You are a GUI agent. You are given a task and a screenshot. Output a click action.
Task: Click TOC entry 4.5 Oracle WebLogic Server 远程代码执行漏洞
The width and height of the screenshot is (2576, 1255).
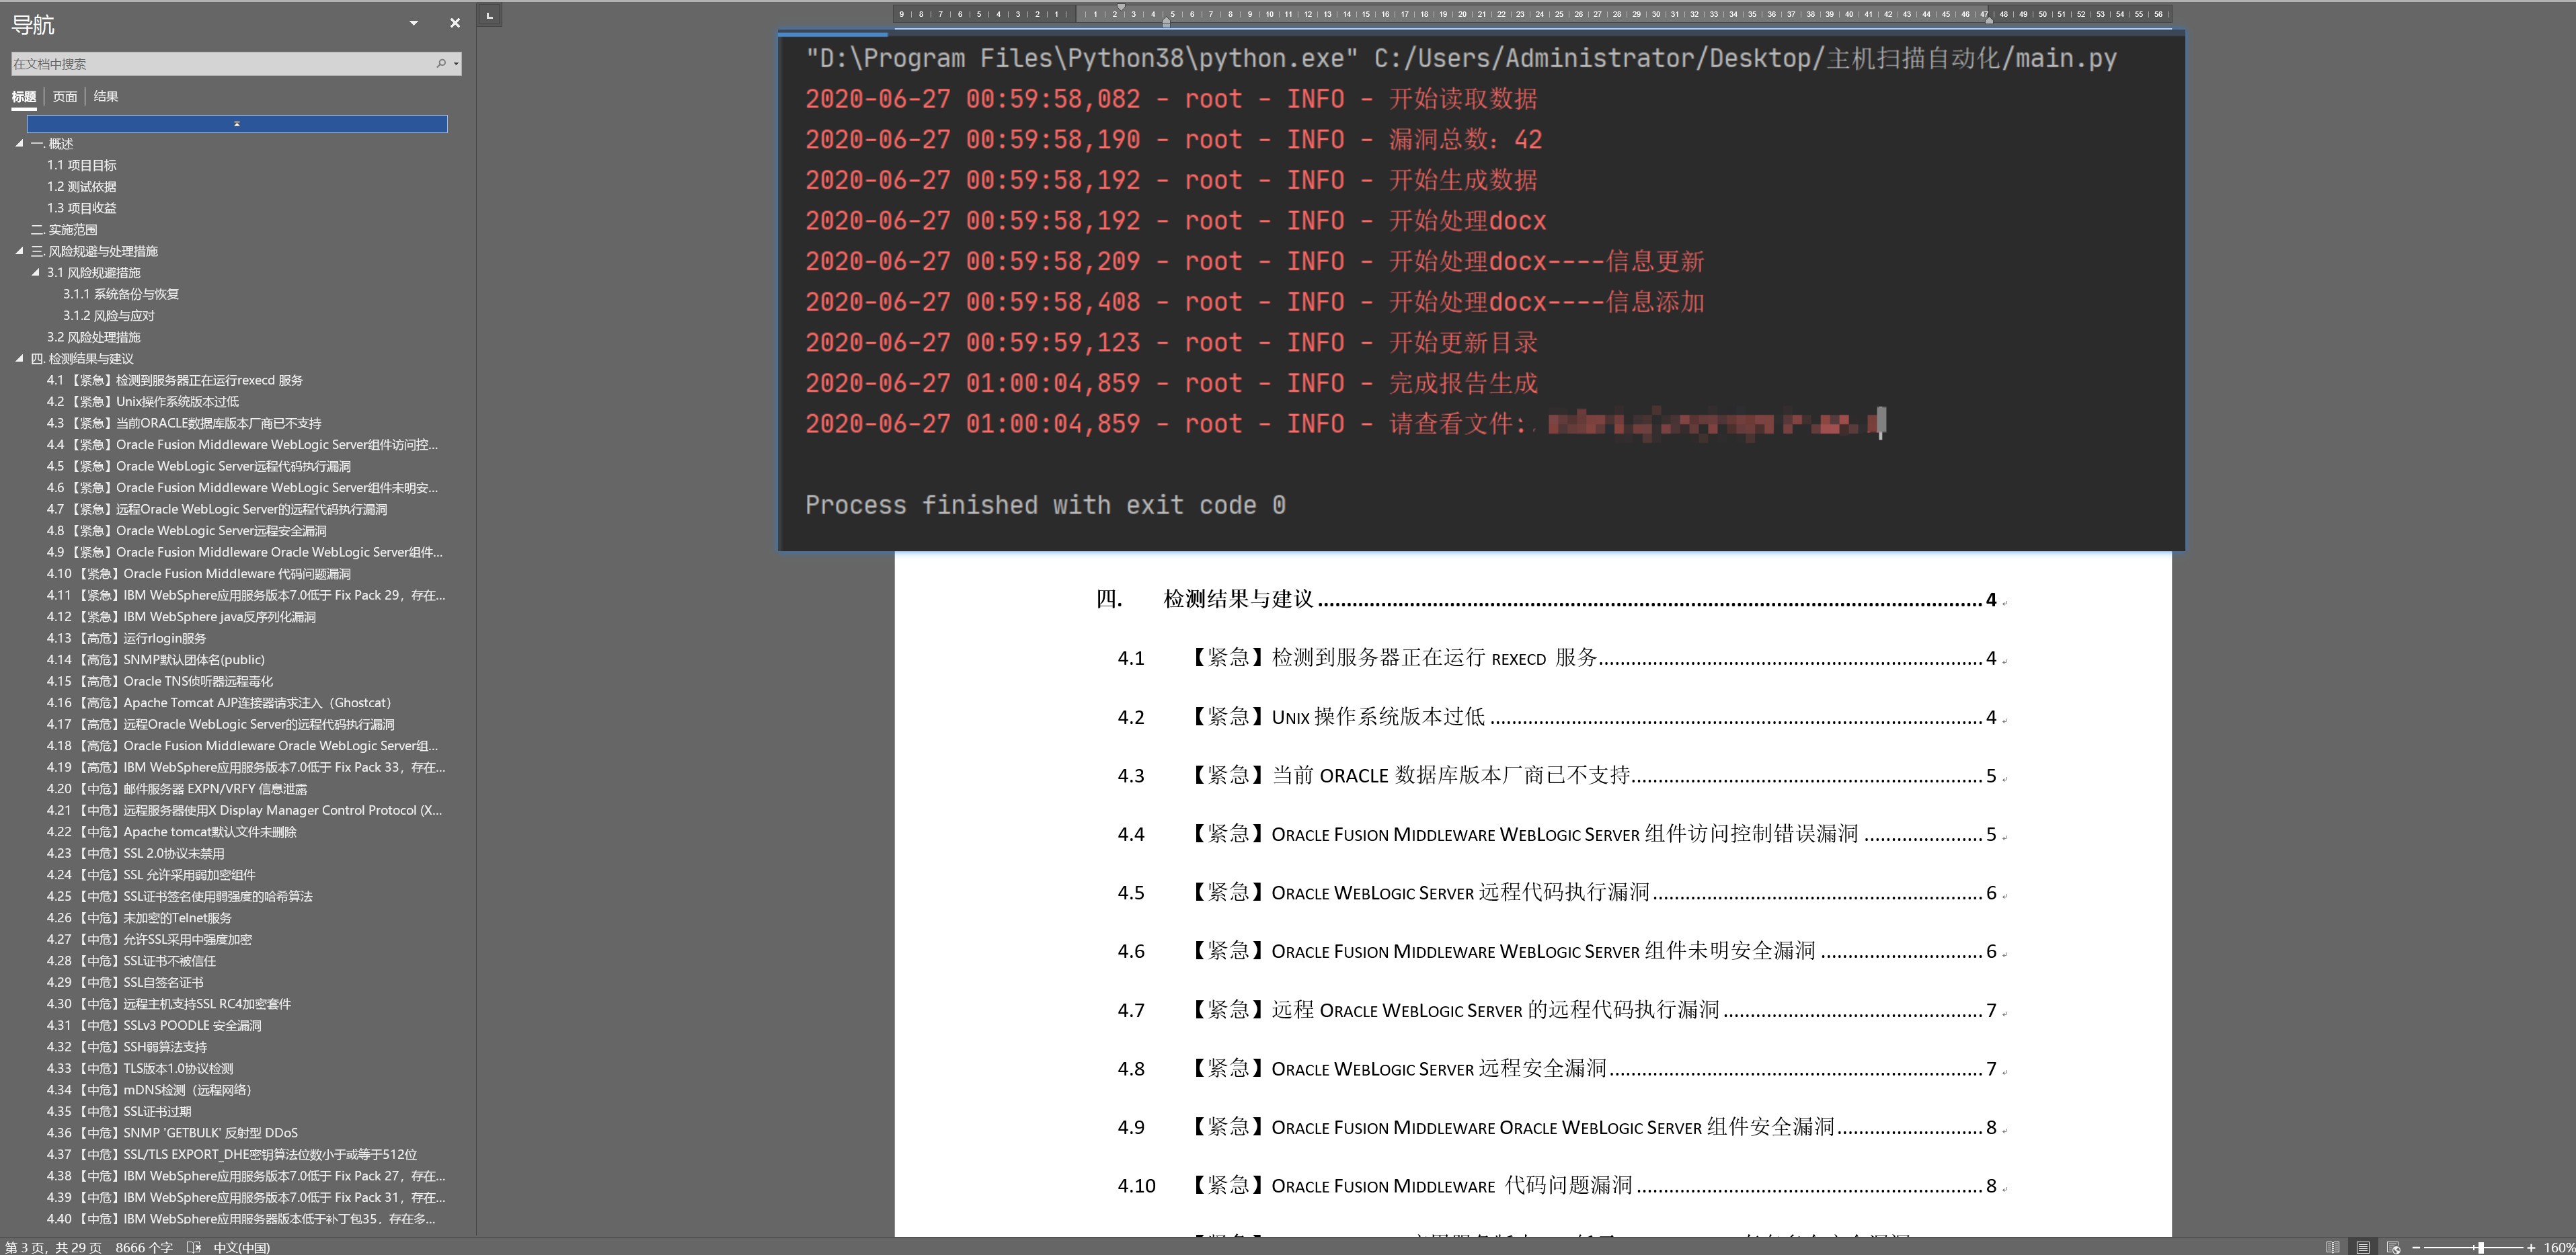click(1557, 893)
